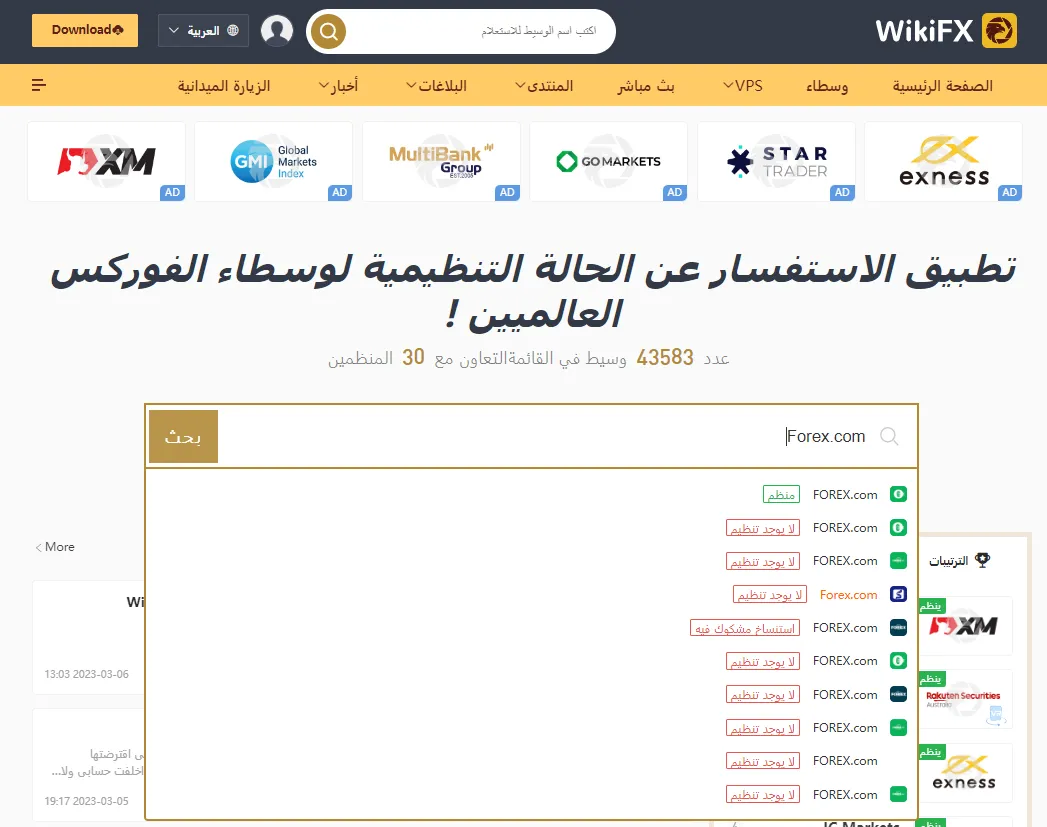
Task: Open the MultiBank Group ad banner
Action: click(441, 162)
